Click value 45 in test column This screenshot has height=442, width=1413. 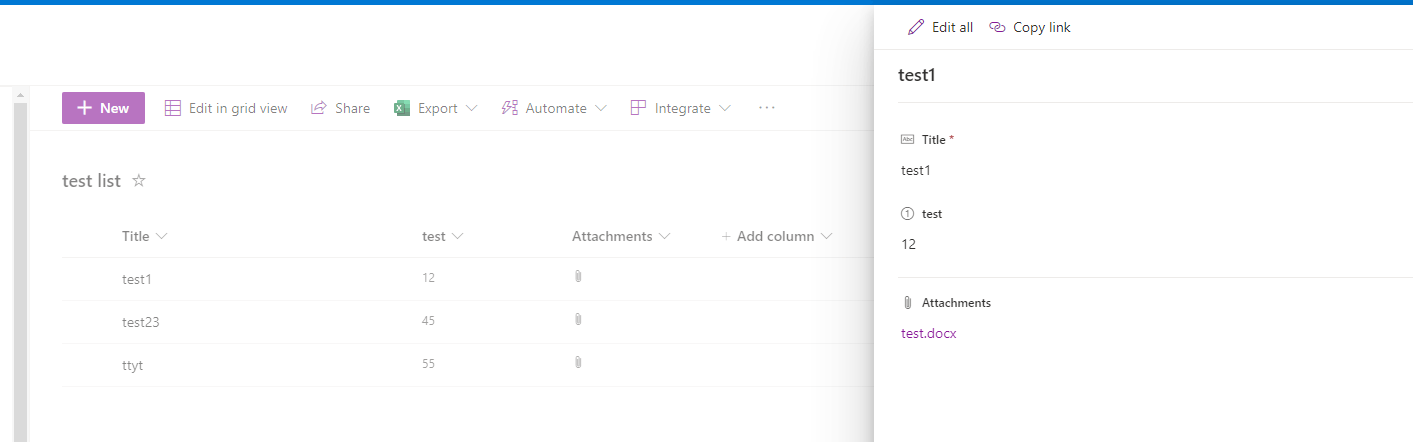(x=429, y=321)
